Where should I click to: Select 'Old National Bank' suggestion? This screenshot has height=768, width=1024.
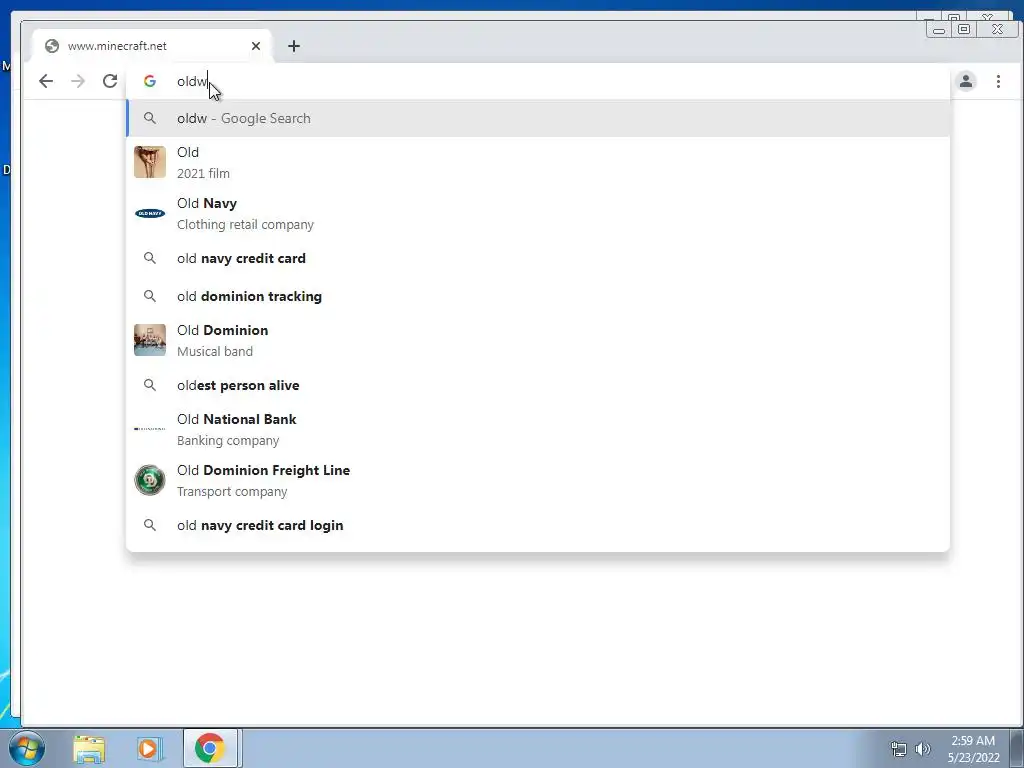coord(538,429)
